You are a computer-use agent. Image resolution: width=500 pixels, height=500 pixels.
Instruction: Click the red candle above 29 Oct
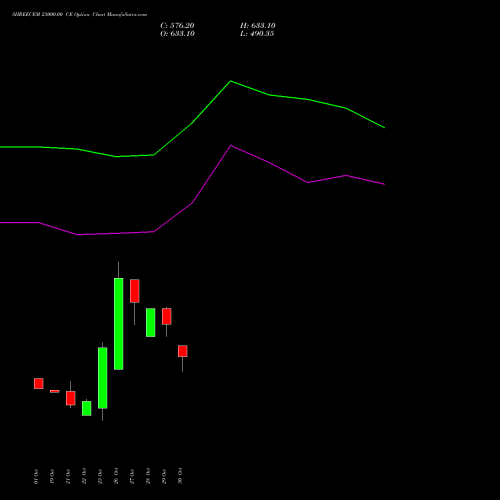tap(167, 316)
